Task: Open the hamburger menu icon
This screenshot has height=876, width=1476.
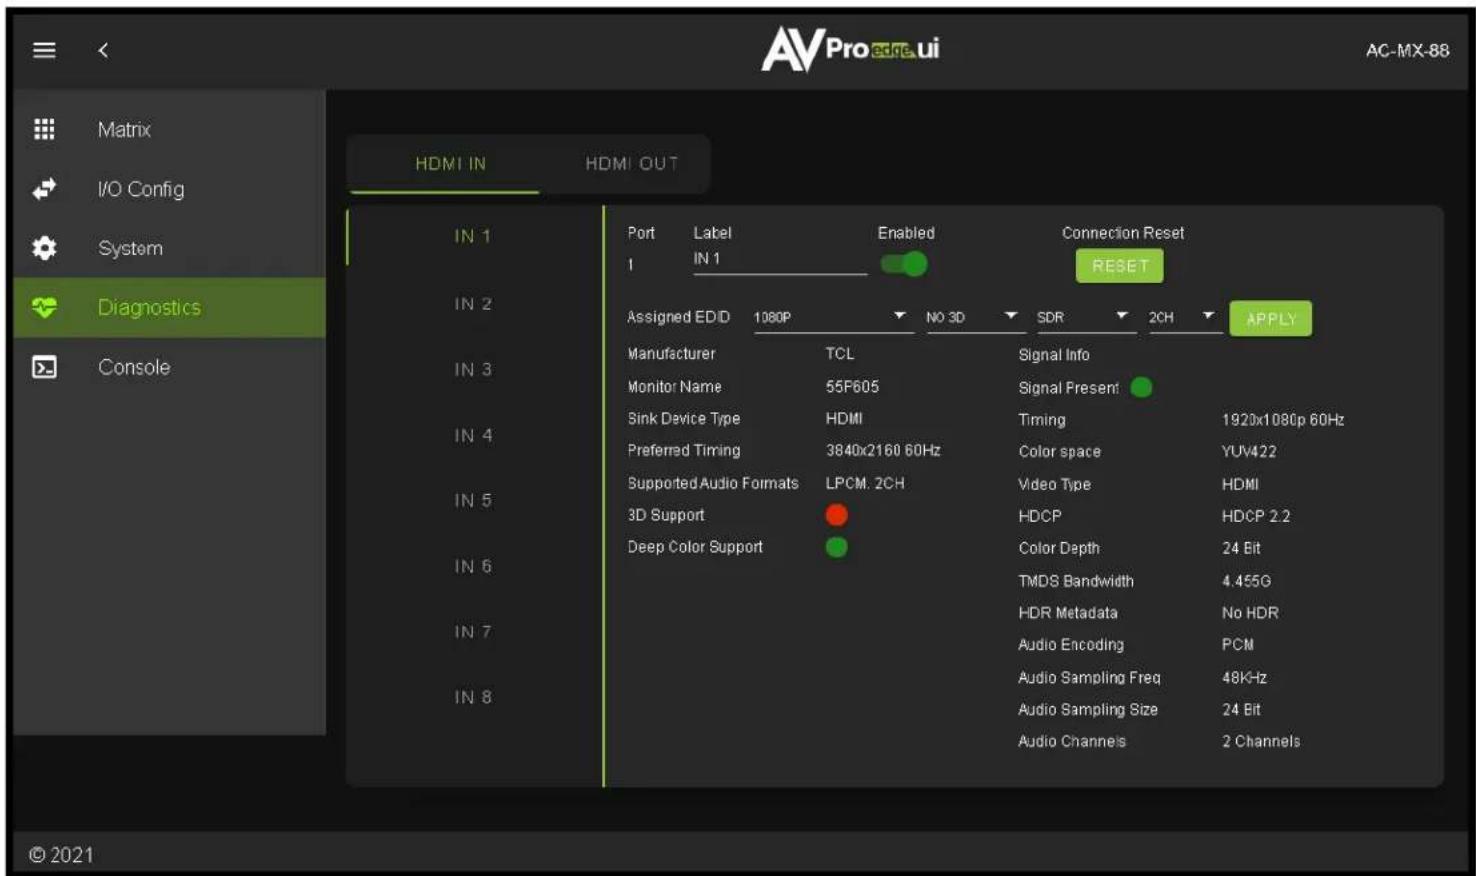Action: pyautogui.click(x=44, y=50)
